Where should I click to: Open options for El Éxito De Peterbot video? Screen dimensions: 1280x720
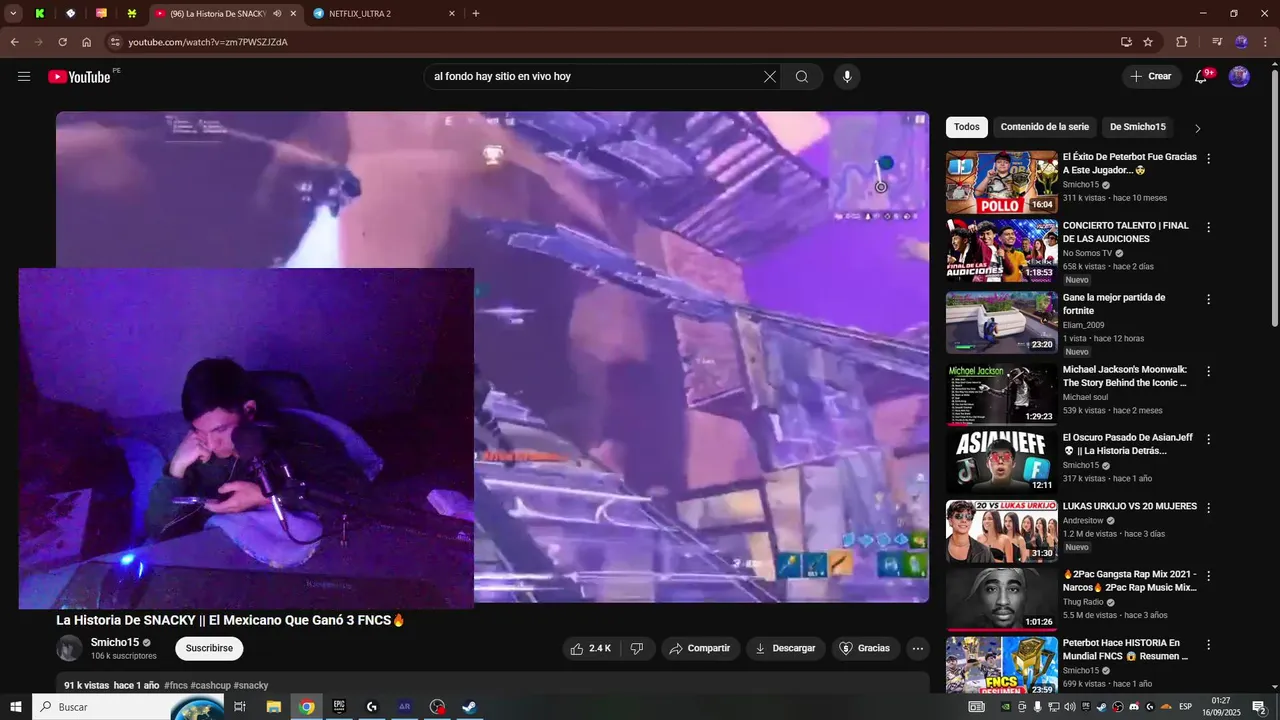[x=1209, y=159]
